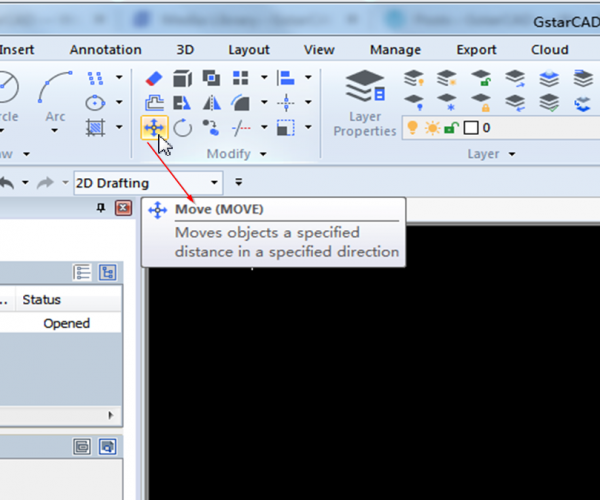The width and height of the screenshot is (600, 500).
Task: Select the Mirror tool
Action: [212, 102]
